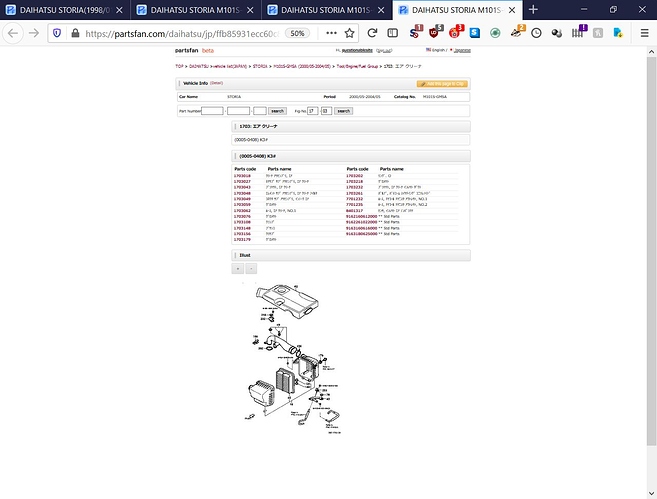Open the green circular extension icon
Viewport: 657px width, 499px height.
[x=495, y=33]
